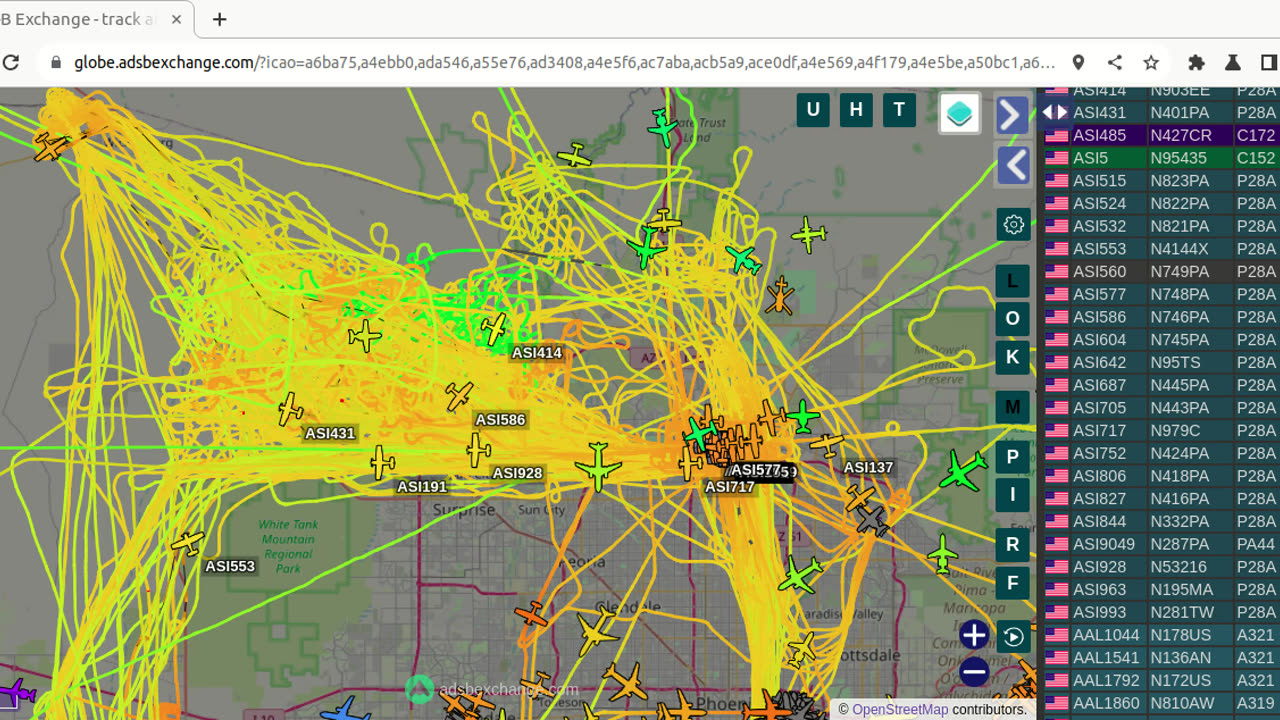Select table row ASI642 N95TS
The width and height of the screenshot is (1280, 720).
coord(1161,362)
